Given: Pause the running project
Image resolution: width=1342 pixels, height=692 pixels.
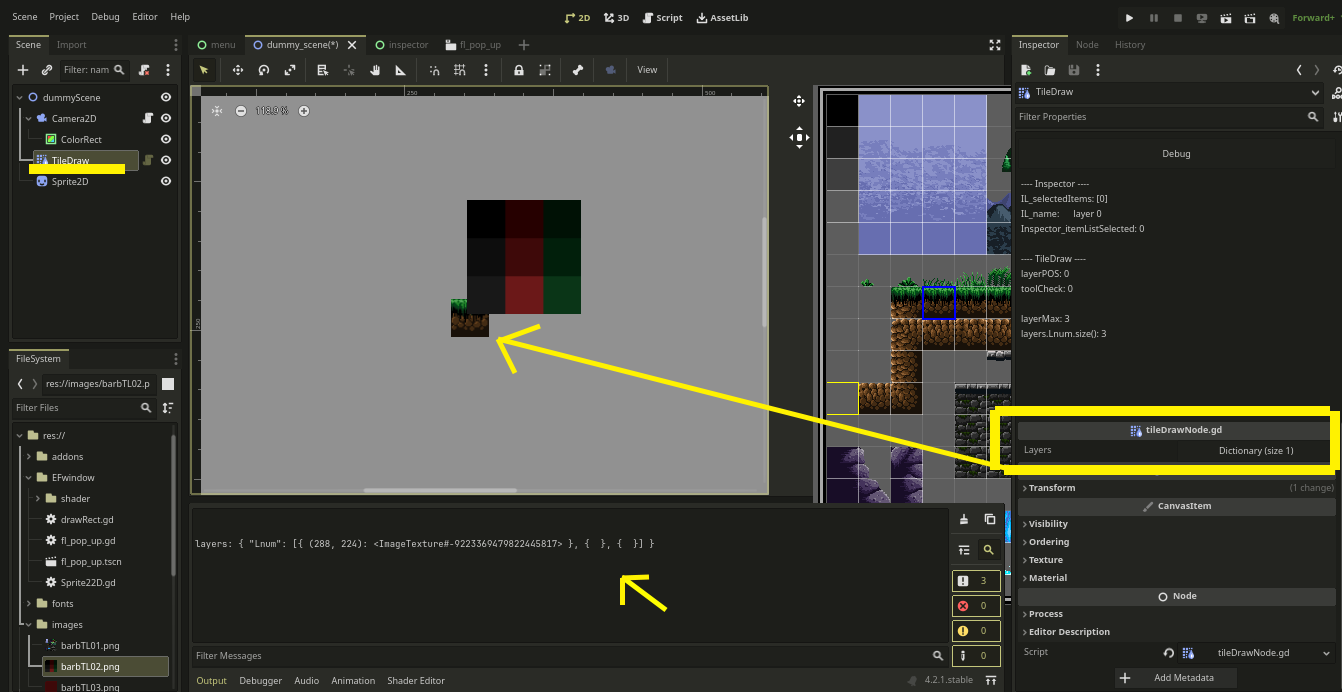Looking at the screenshot, I should [1153, 18].
